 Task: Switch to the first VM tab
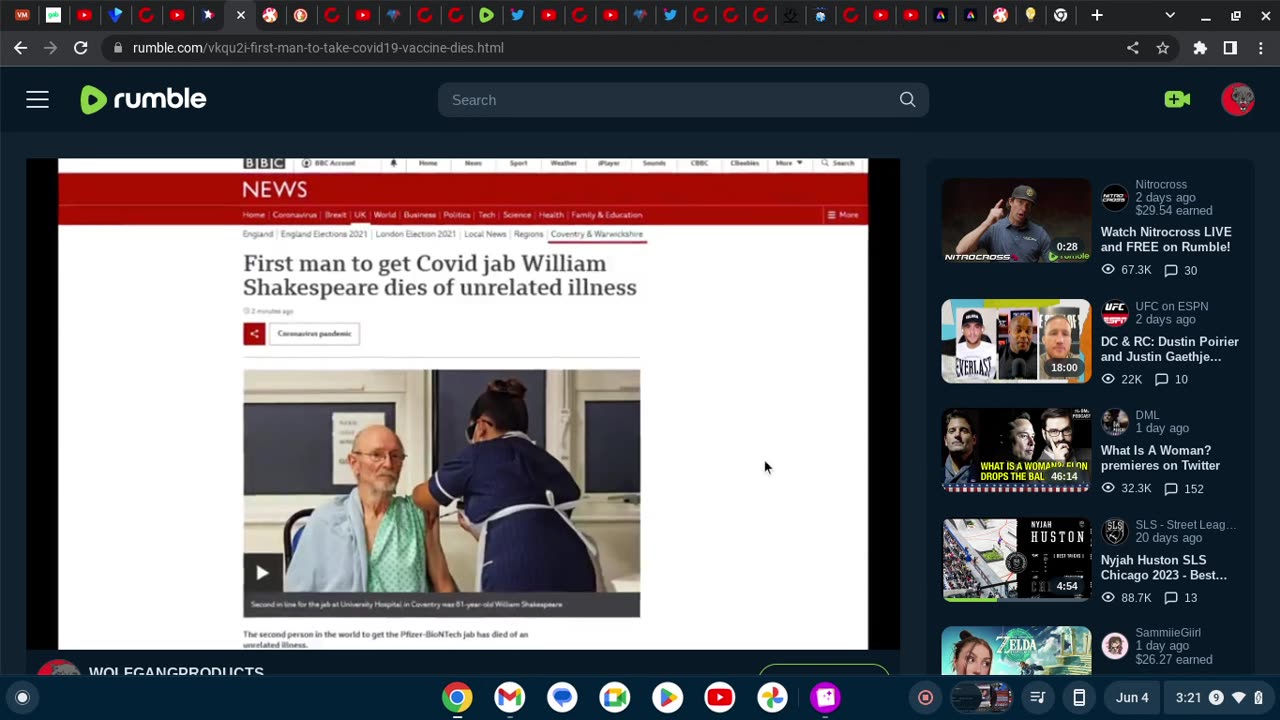22,15
